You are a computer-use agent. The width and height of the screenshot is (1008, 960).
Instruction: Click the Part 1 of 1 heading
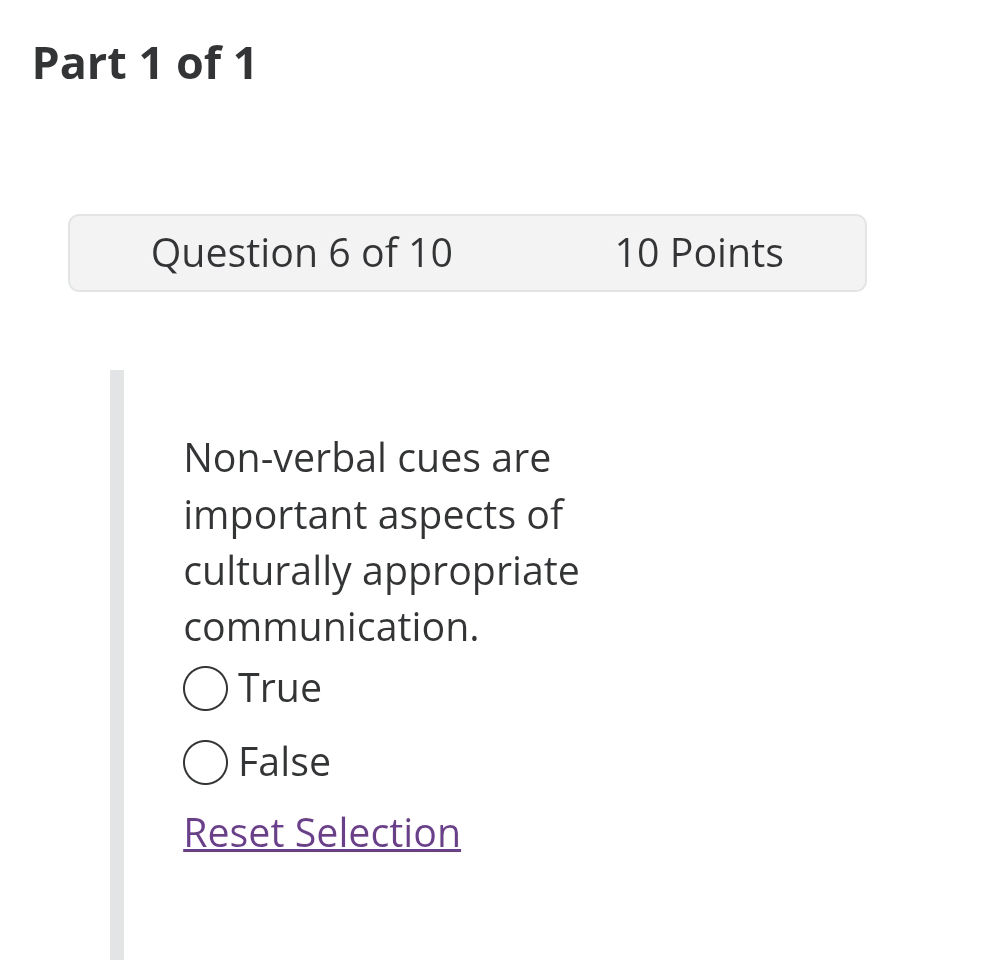144,62
